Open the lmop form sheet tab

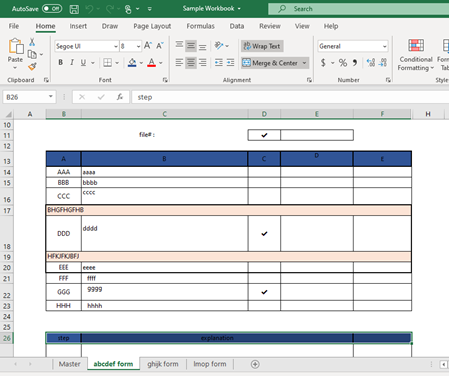pos(210,364)
